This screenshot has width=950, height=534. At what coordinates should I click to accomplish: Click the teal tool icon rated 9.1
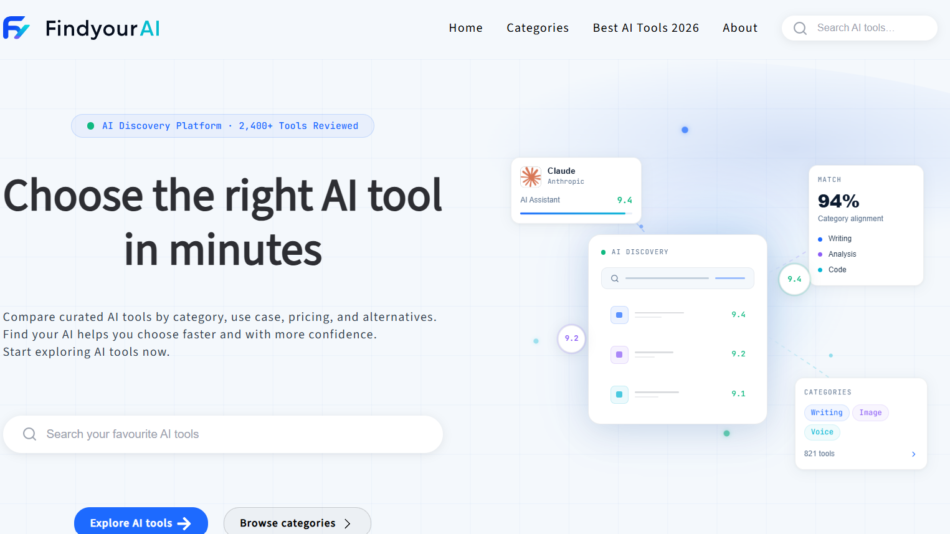click(619, 395)
